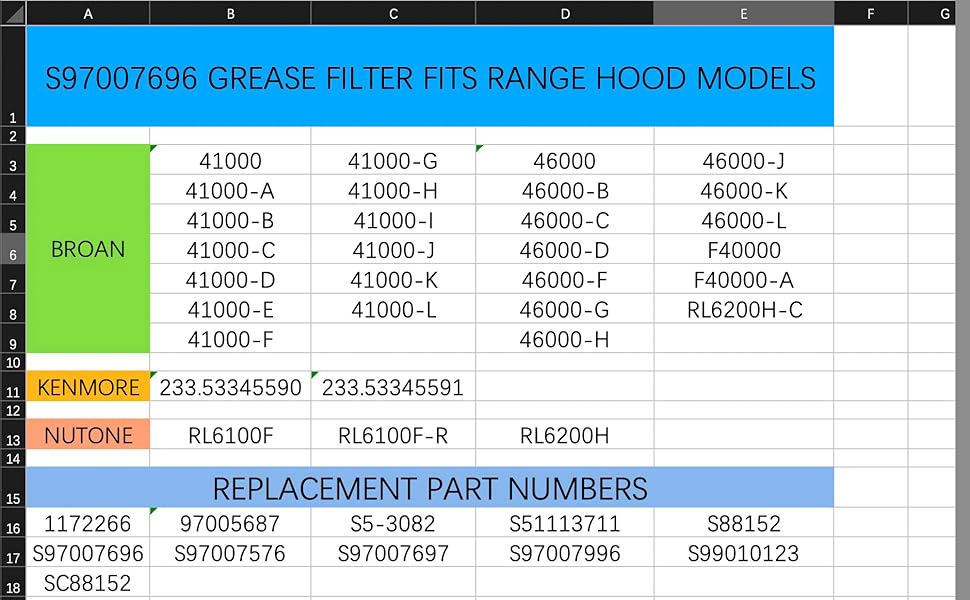Select column F header
Viewport: 970px width, 600px height.
pyautogui.click(x=870, y=13)
